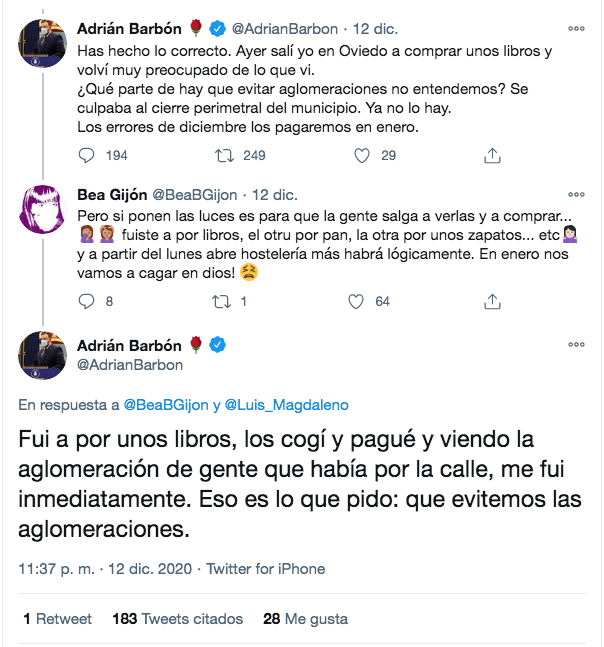Retweet Adrián Barbón's first tweet
This screenshot has height=647, width=604.
click(x=225, y=155)
